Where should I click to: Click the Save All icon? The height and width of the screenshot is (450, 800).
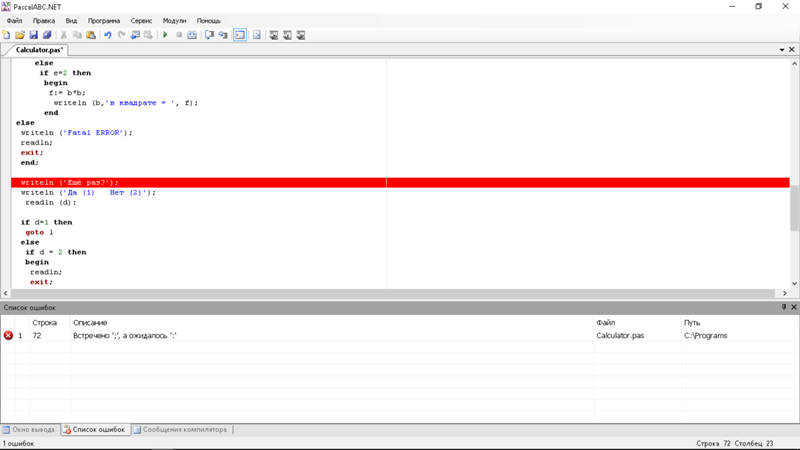46,35
